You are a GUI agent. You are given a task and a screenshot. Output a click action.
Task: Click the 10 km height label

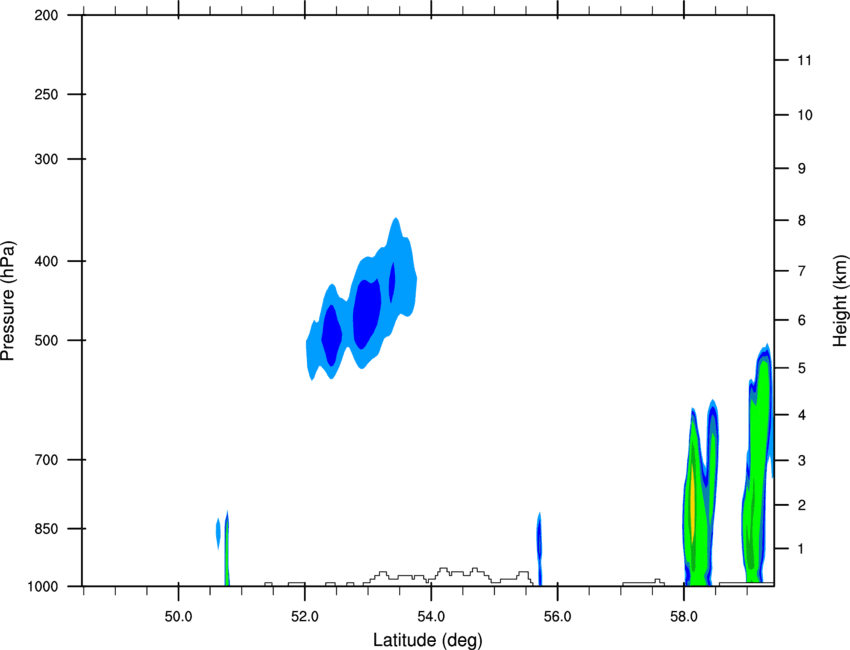pyautogui.click(x=804, y=115)
